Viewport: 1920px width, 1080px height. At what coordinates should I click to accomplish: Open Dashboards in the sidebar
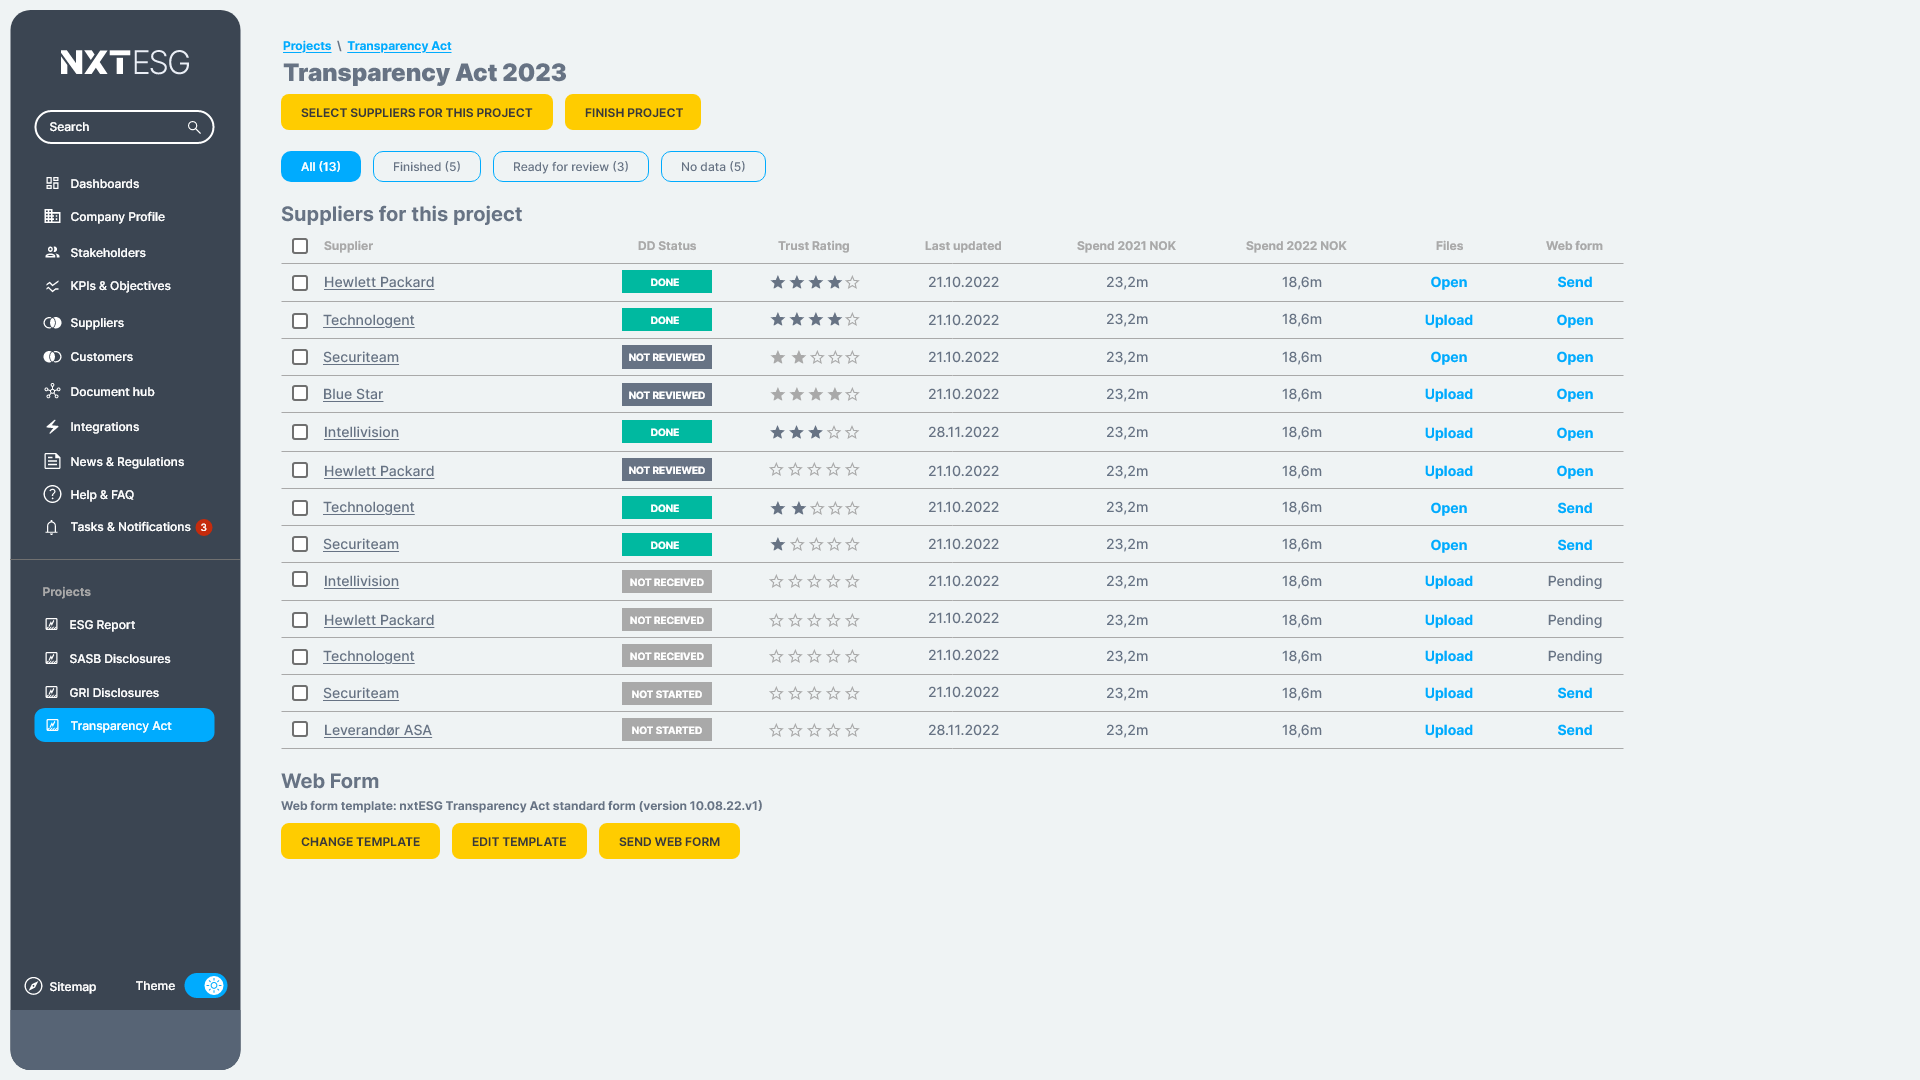click(105, 183)
